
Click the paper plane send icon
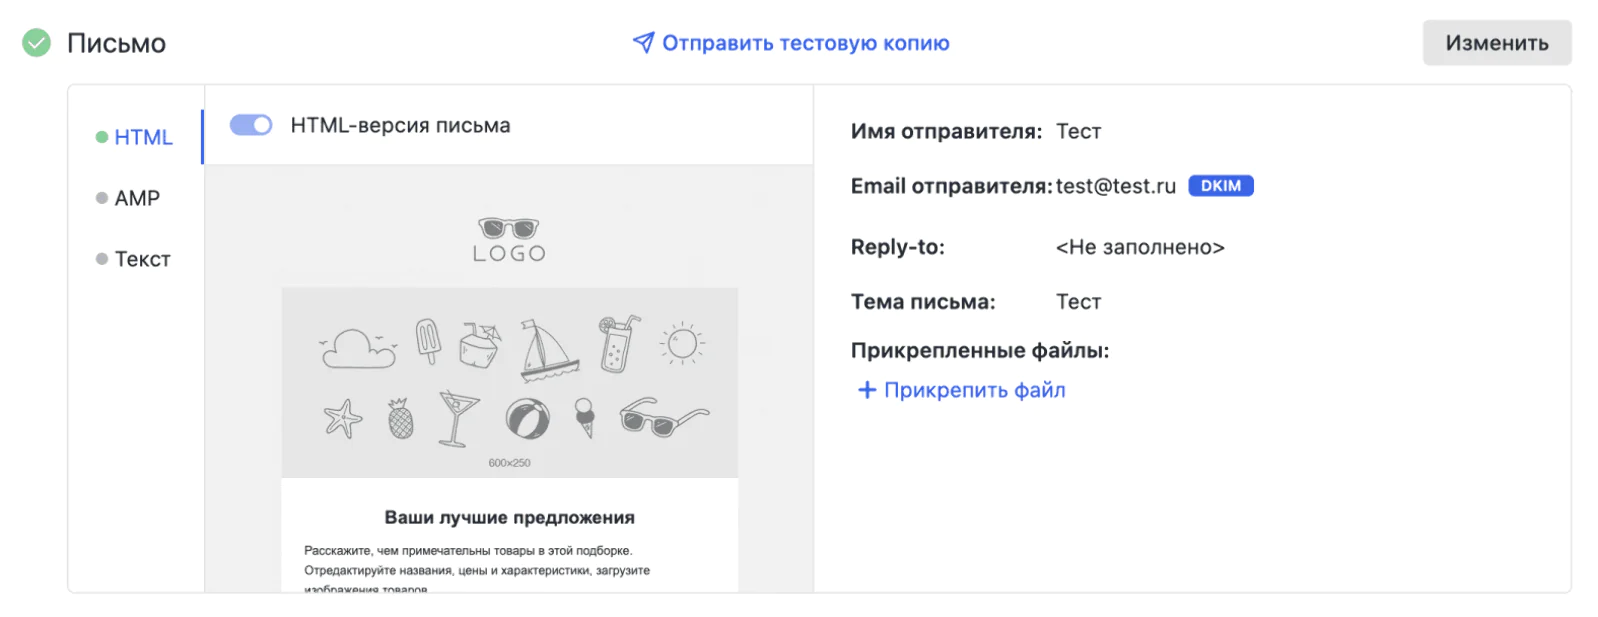point(644,42)
